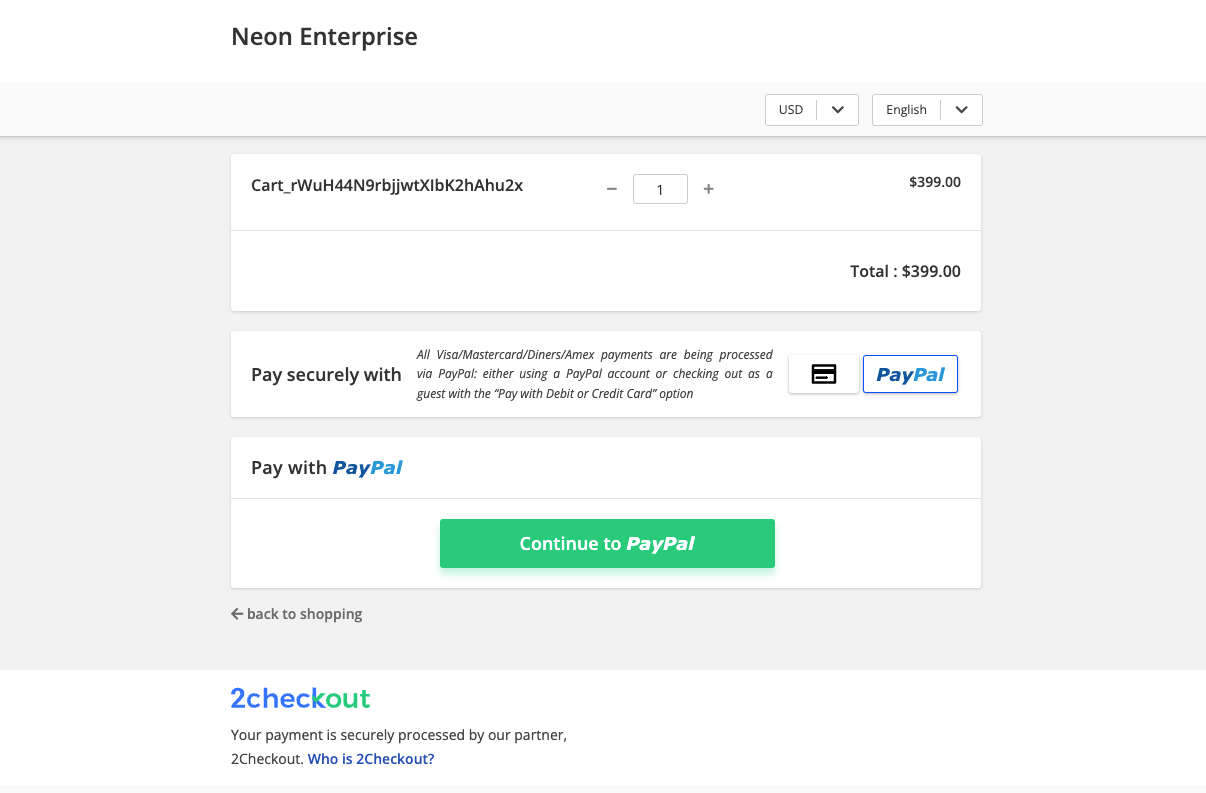
Task: Choose the PayPal payment method button
Action: [910, 374]
